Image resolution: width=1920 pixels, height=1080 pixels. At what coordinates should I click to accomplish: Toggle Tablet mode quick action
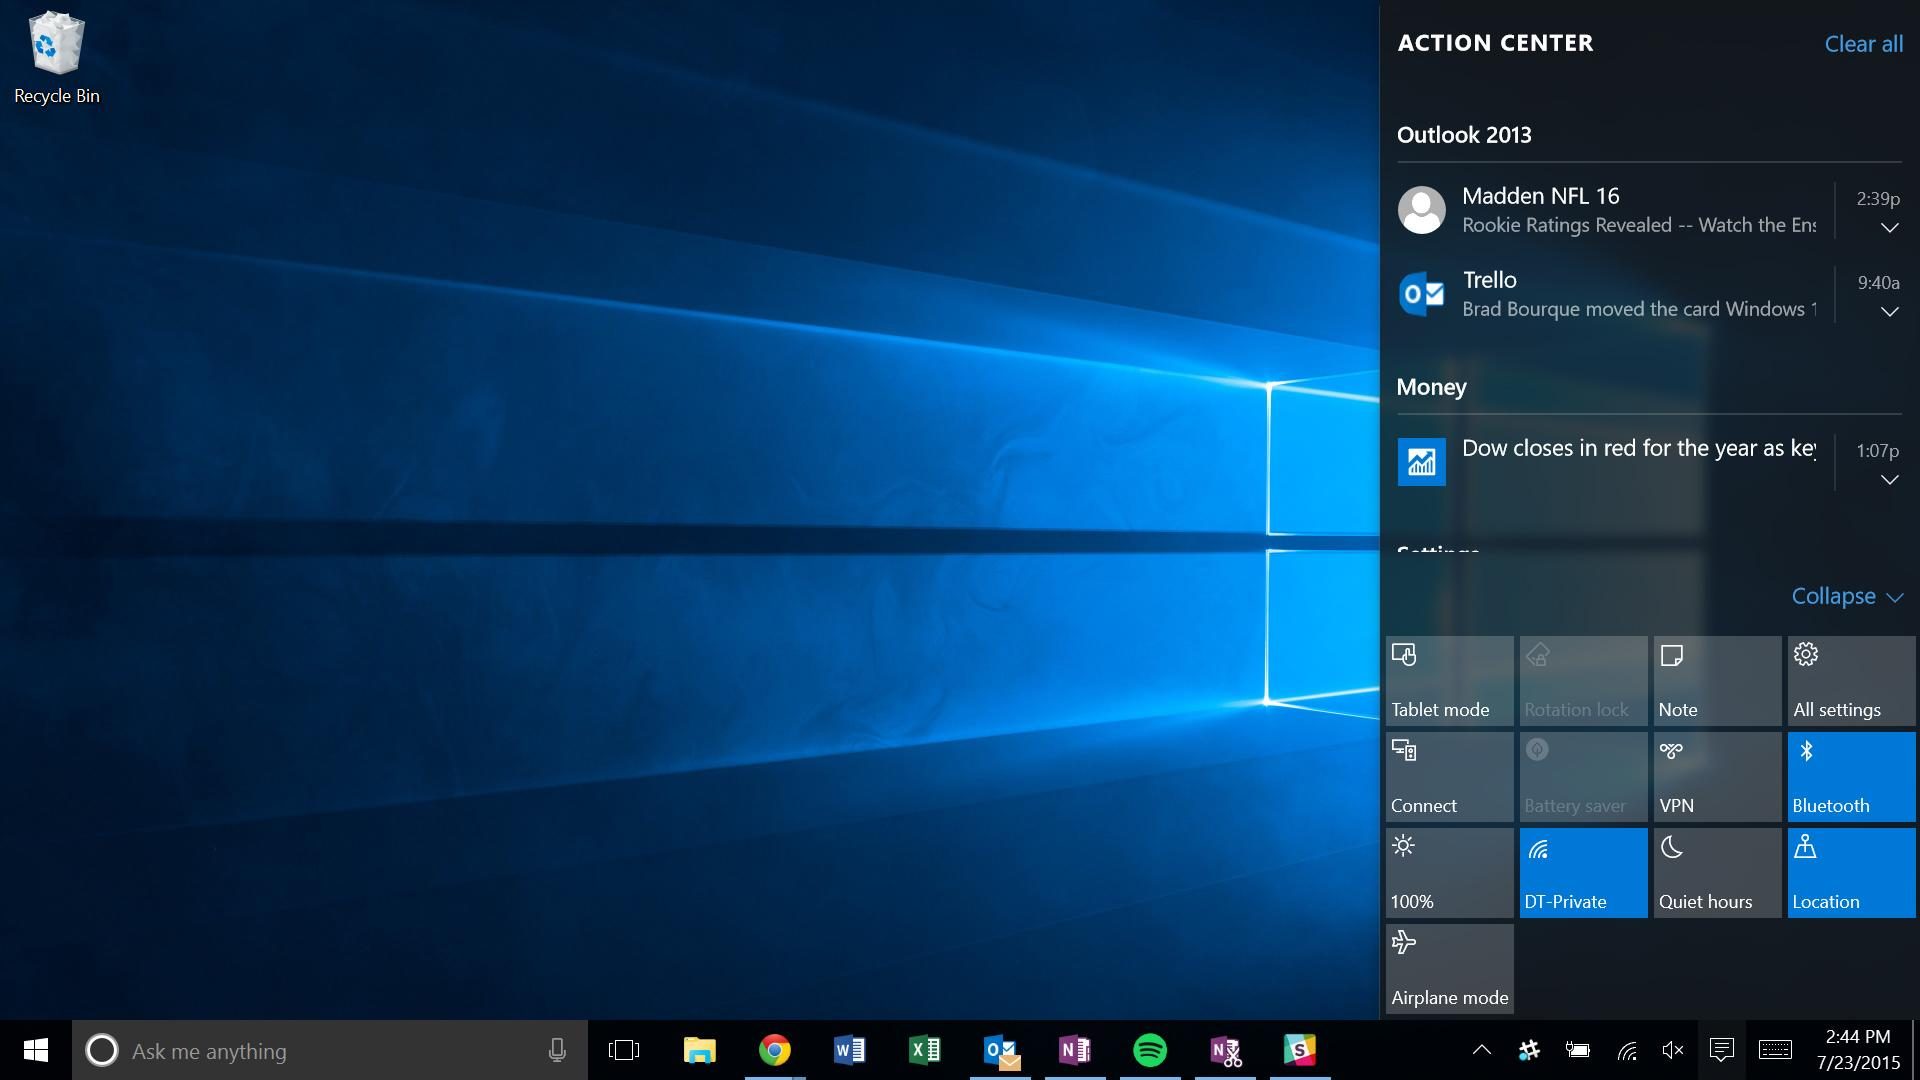(x=1449, y=681)
